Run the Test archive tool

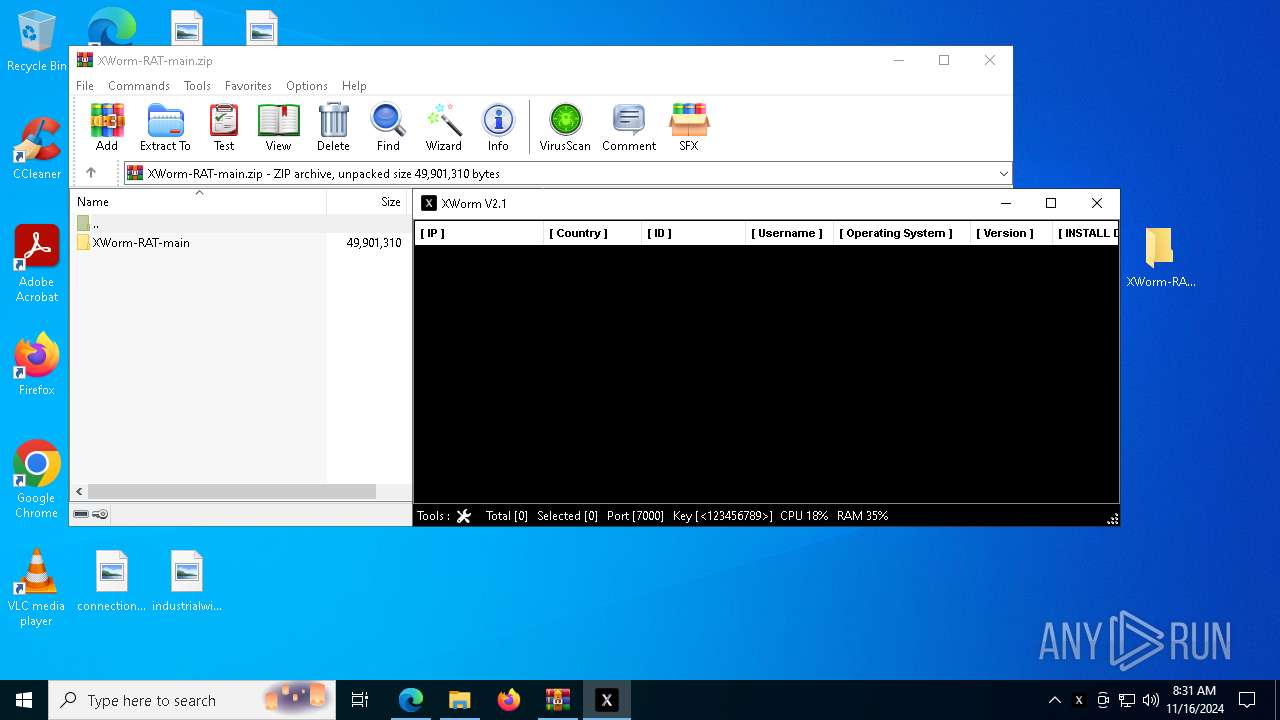(x=224, y=127)
